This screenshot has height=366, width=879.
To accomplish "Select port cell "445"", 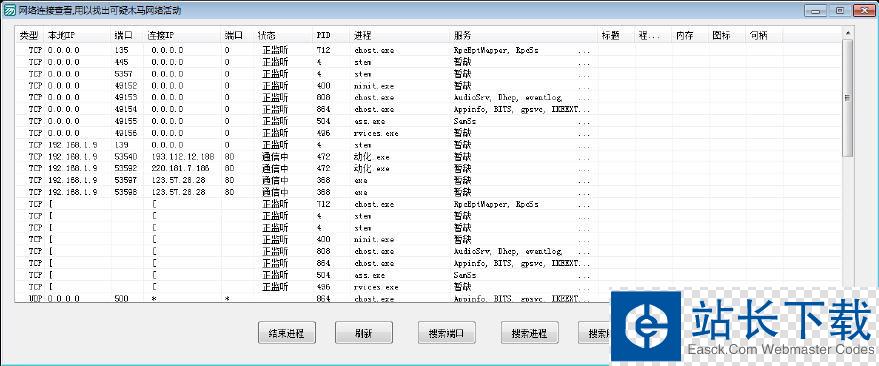I will (x=121, y=62).
